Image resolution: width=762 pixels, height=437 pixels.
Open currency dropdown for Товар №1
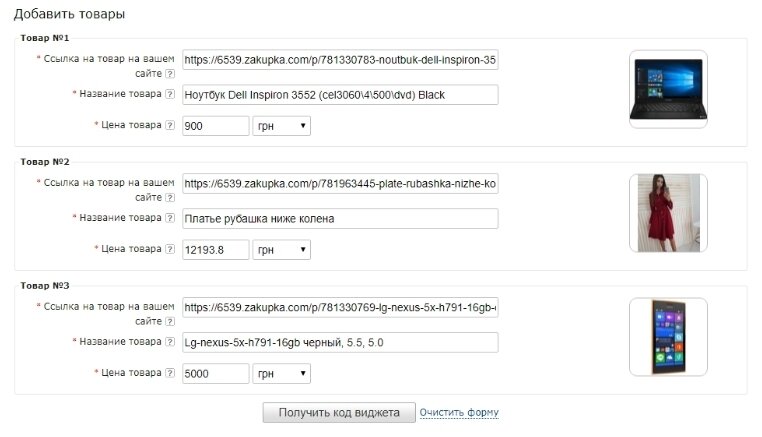(x=282, y=126)
